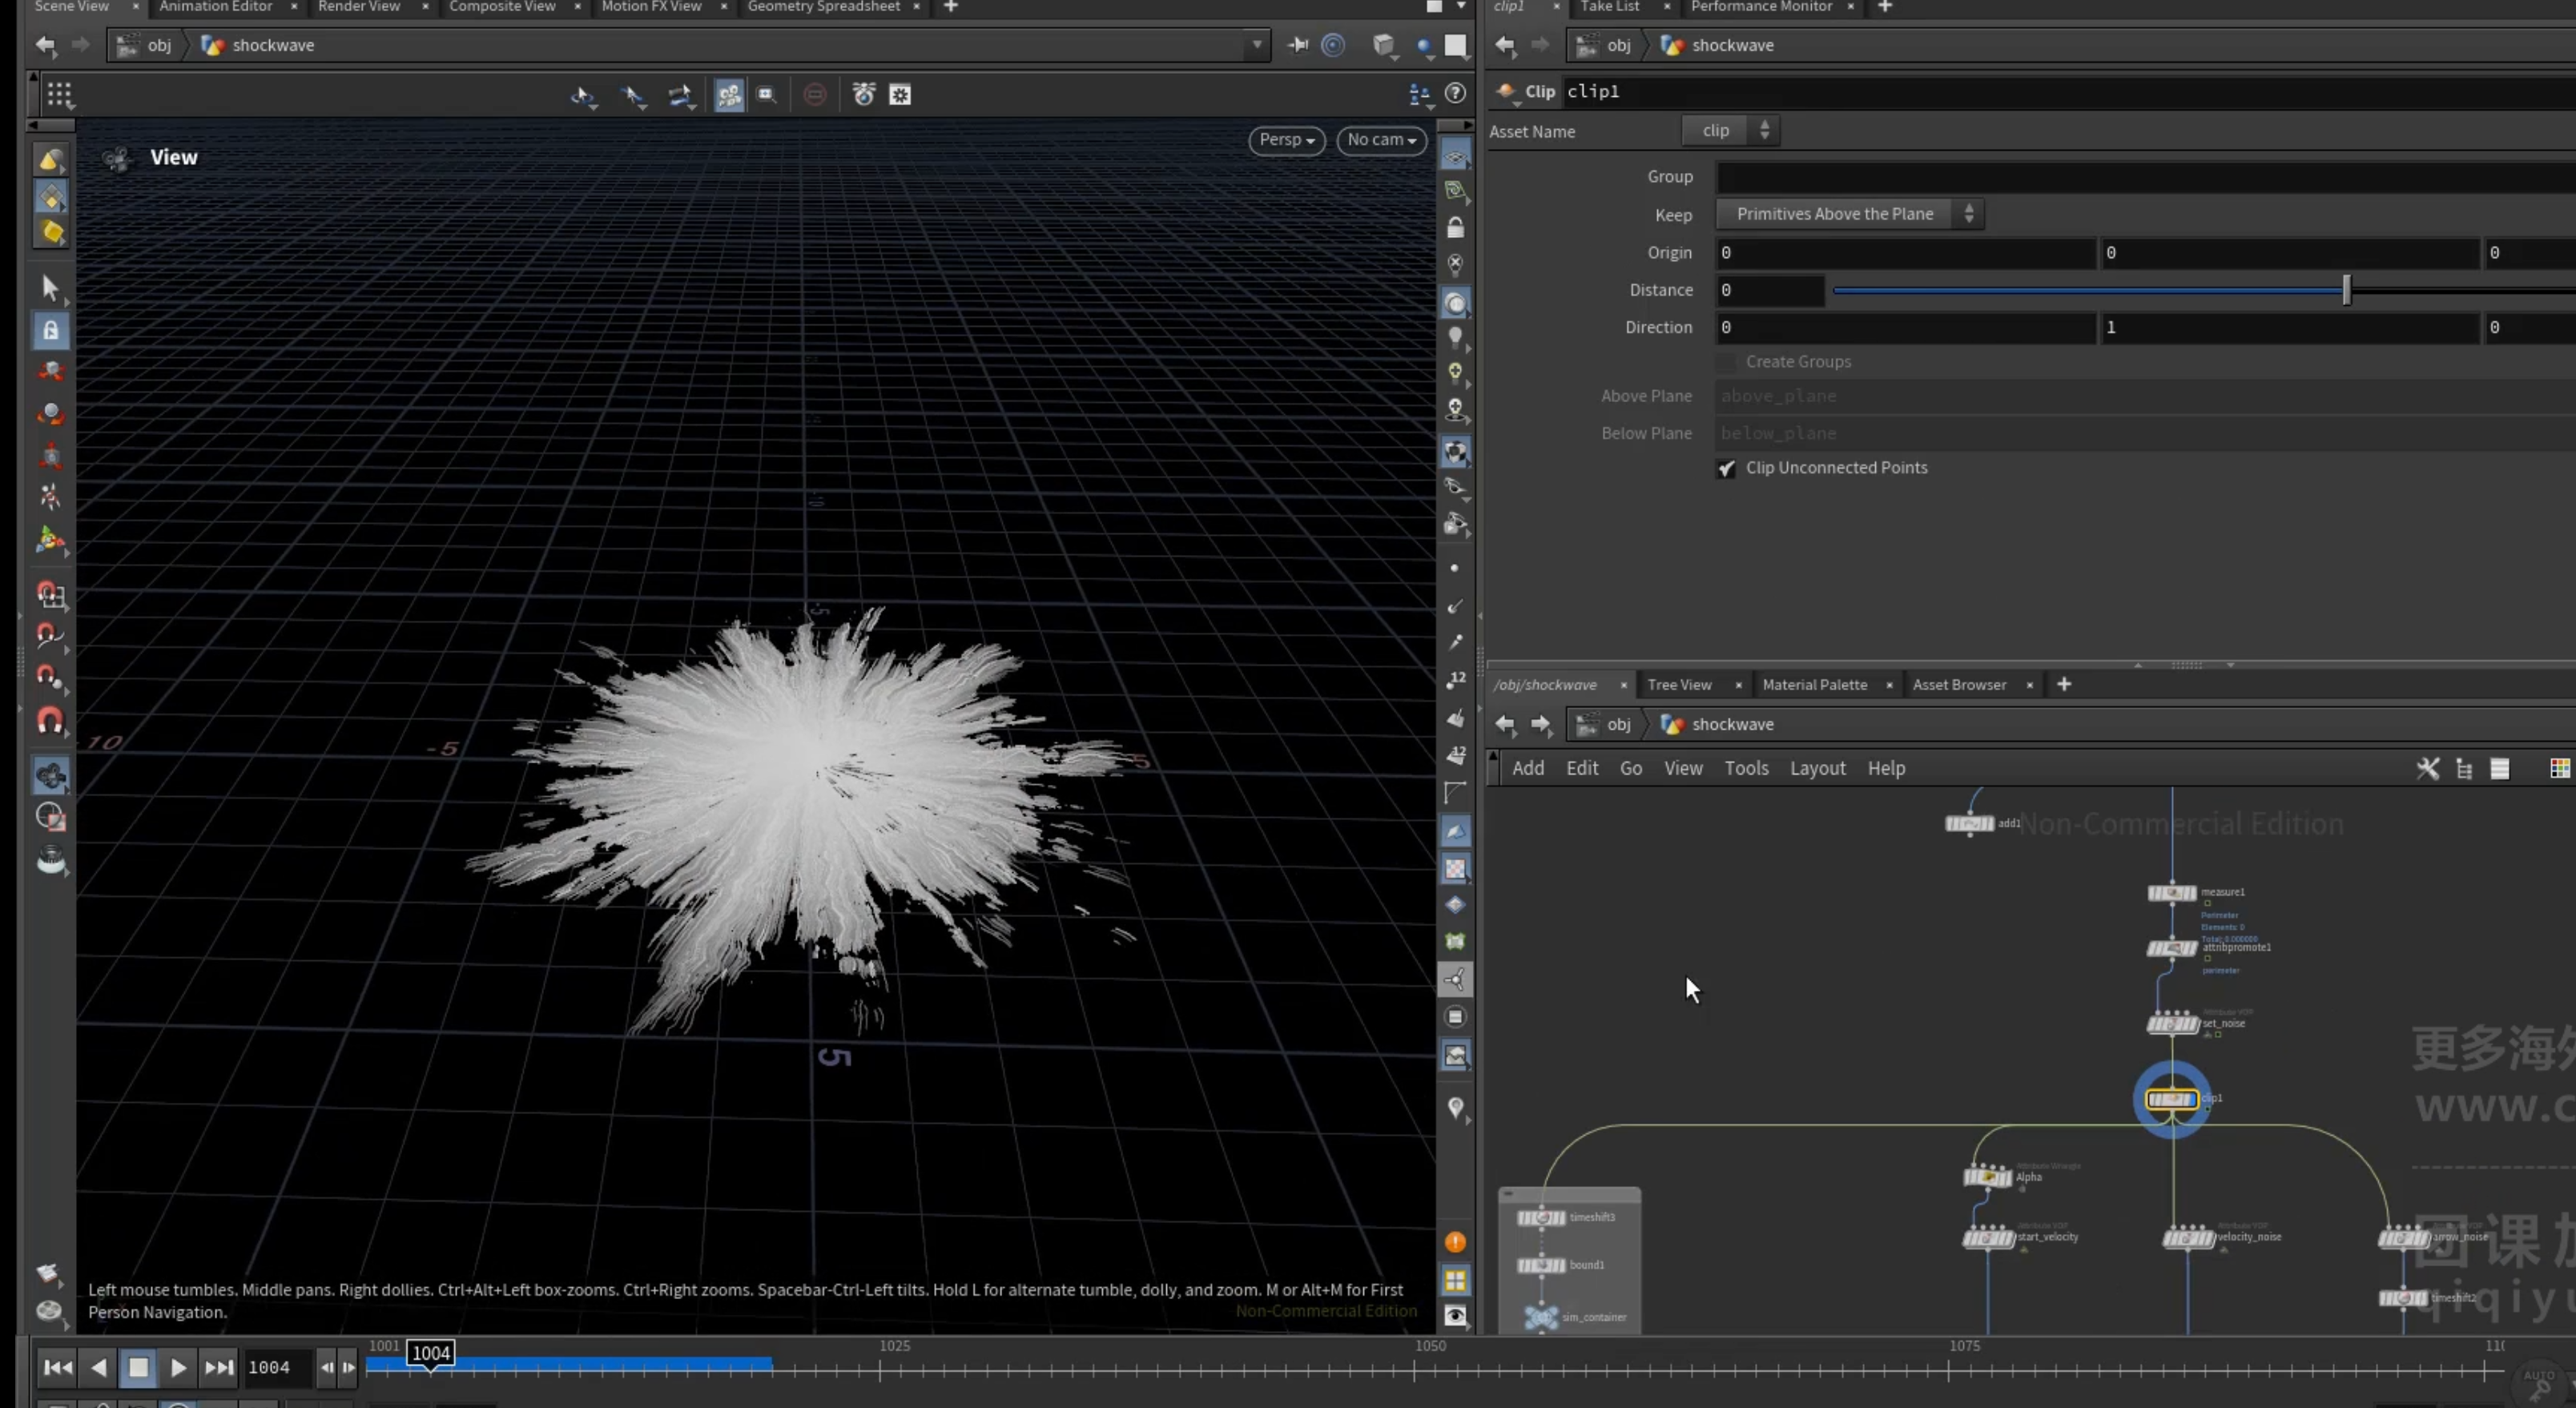Expand Keep Primitives Above the Plane dropdown

pyautogui.click(x=1849, y=214)
